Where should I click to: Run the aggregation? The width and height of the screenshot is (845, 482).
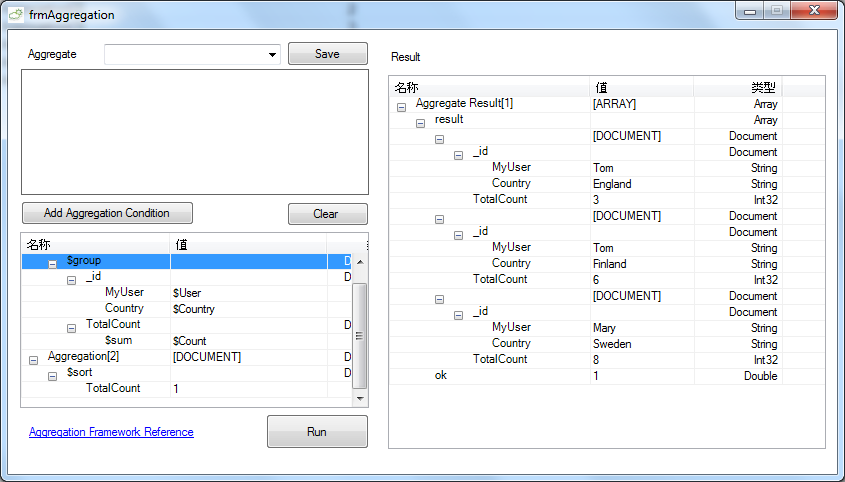pos(317,432)
